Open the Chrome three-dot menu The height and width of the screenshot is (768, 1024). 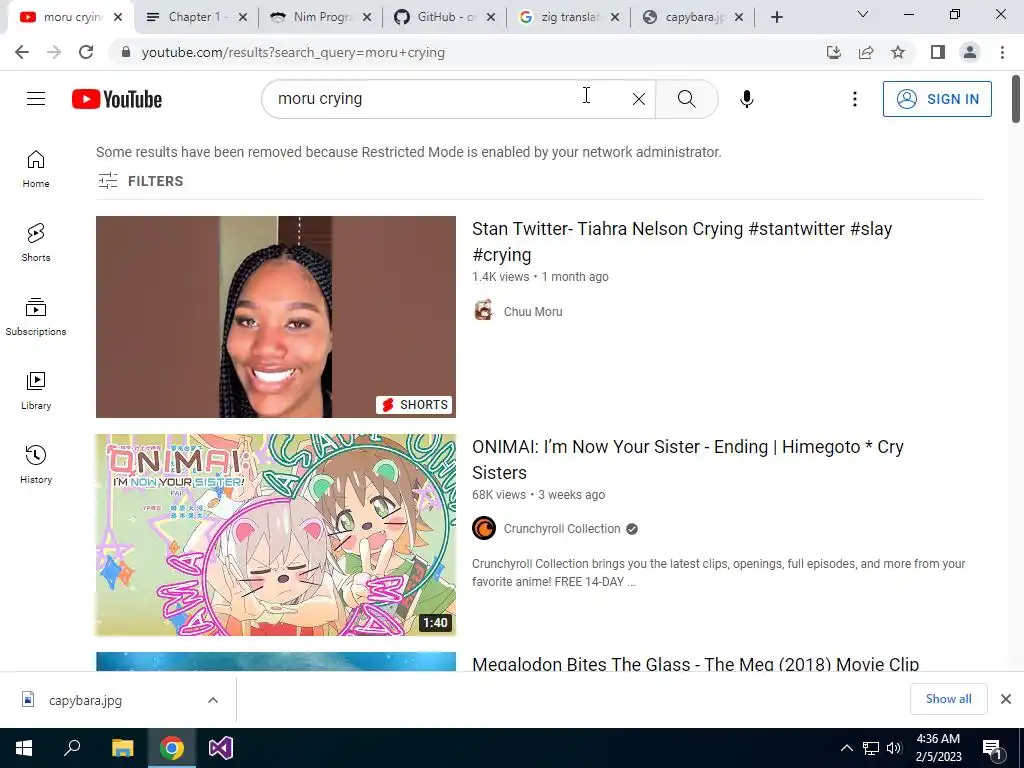[x=1002, y=52]
